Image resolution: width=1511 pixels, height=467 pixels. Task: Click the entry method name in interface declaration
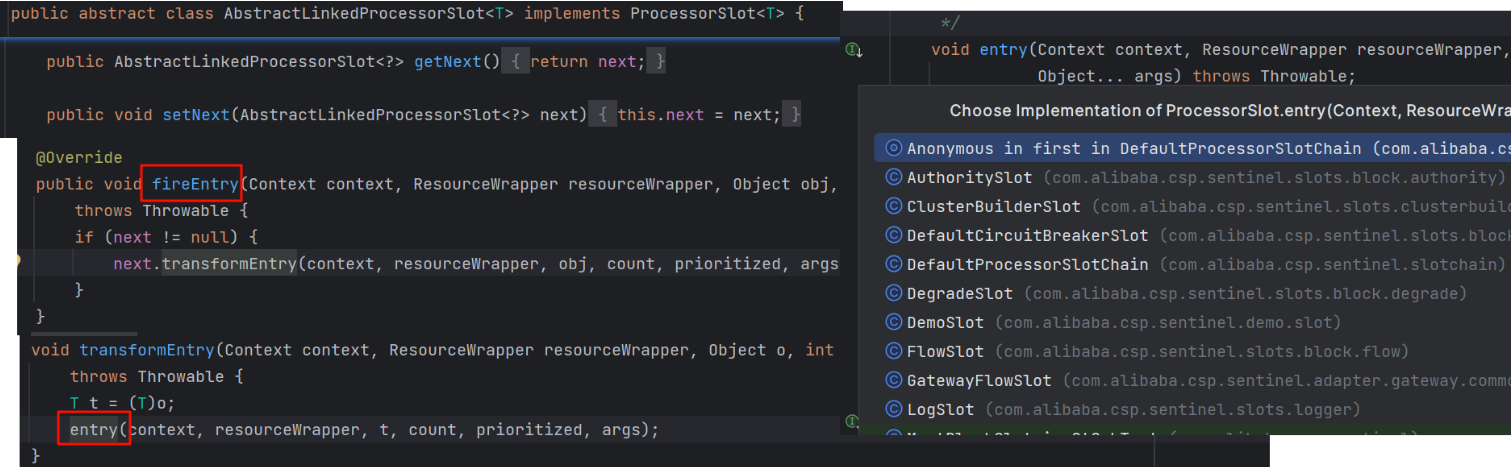point(1003,49)
